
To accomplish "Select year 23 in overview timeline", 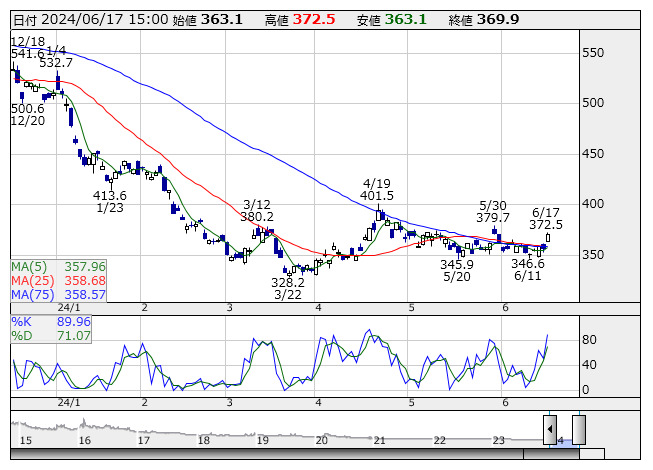I will (x=499, y=440).
